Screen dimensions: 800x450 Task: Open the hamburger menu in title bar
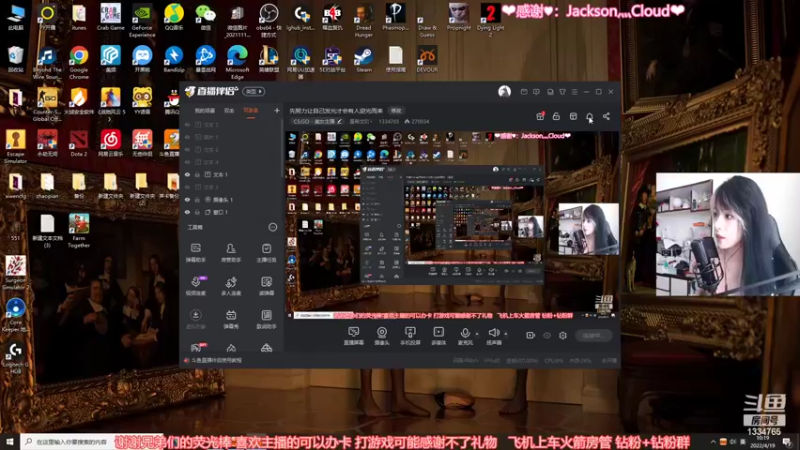[x=574, y=92]
